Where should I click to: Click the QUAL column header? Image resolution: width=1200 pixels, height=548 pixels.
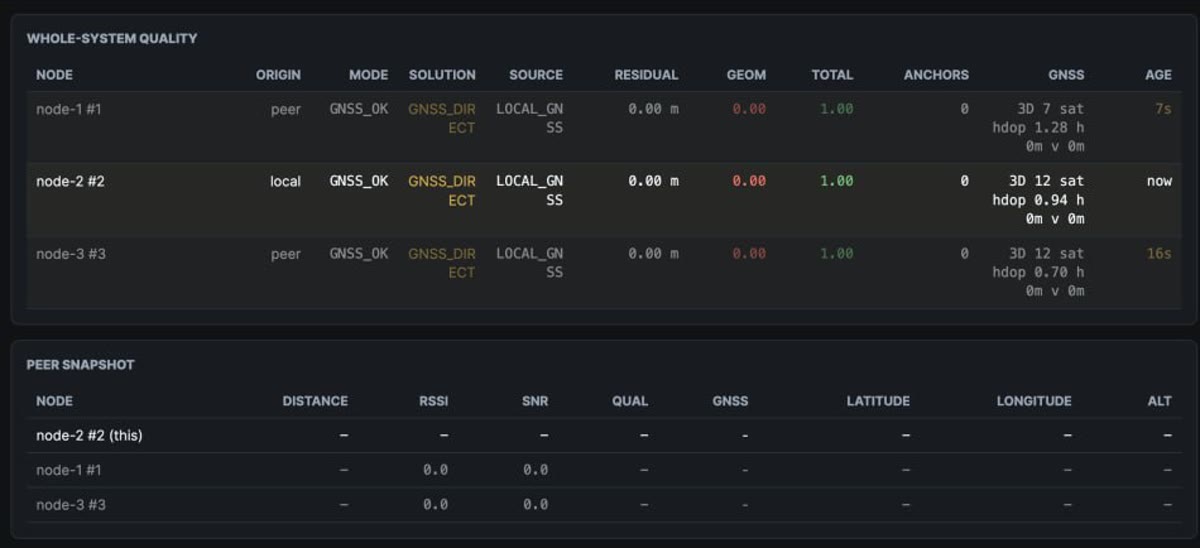(x=630, y=401)
